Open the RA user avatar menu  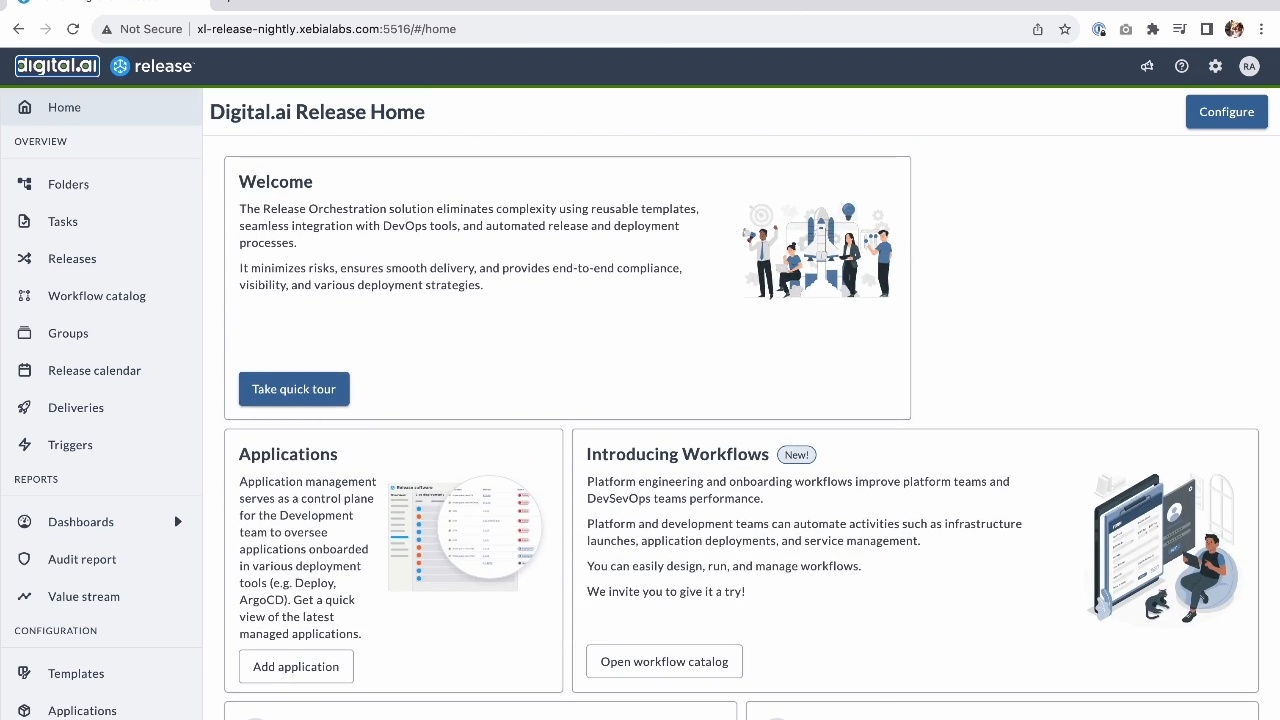(x=1249, y=66)
